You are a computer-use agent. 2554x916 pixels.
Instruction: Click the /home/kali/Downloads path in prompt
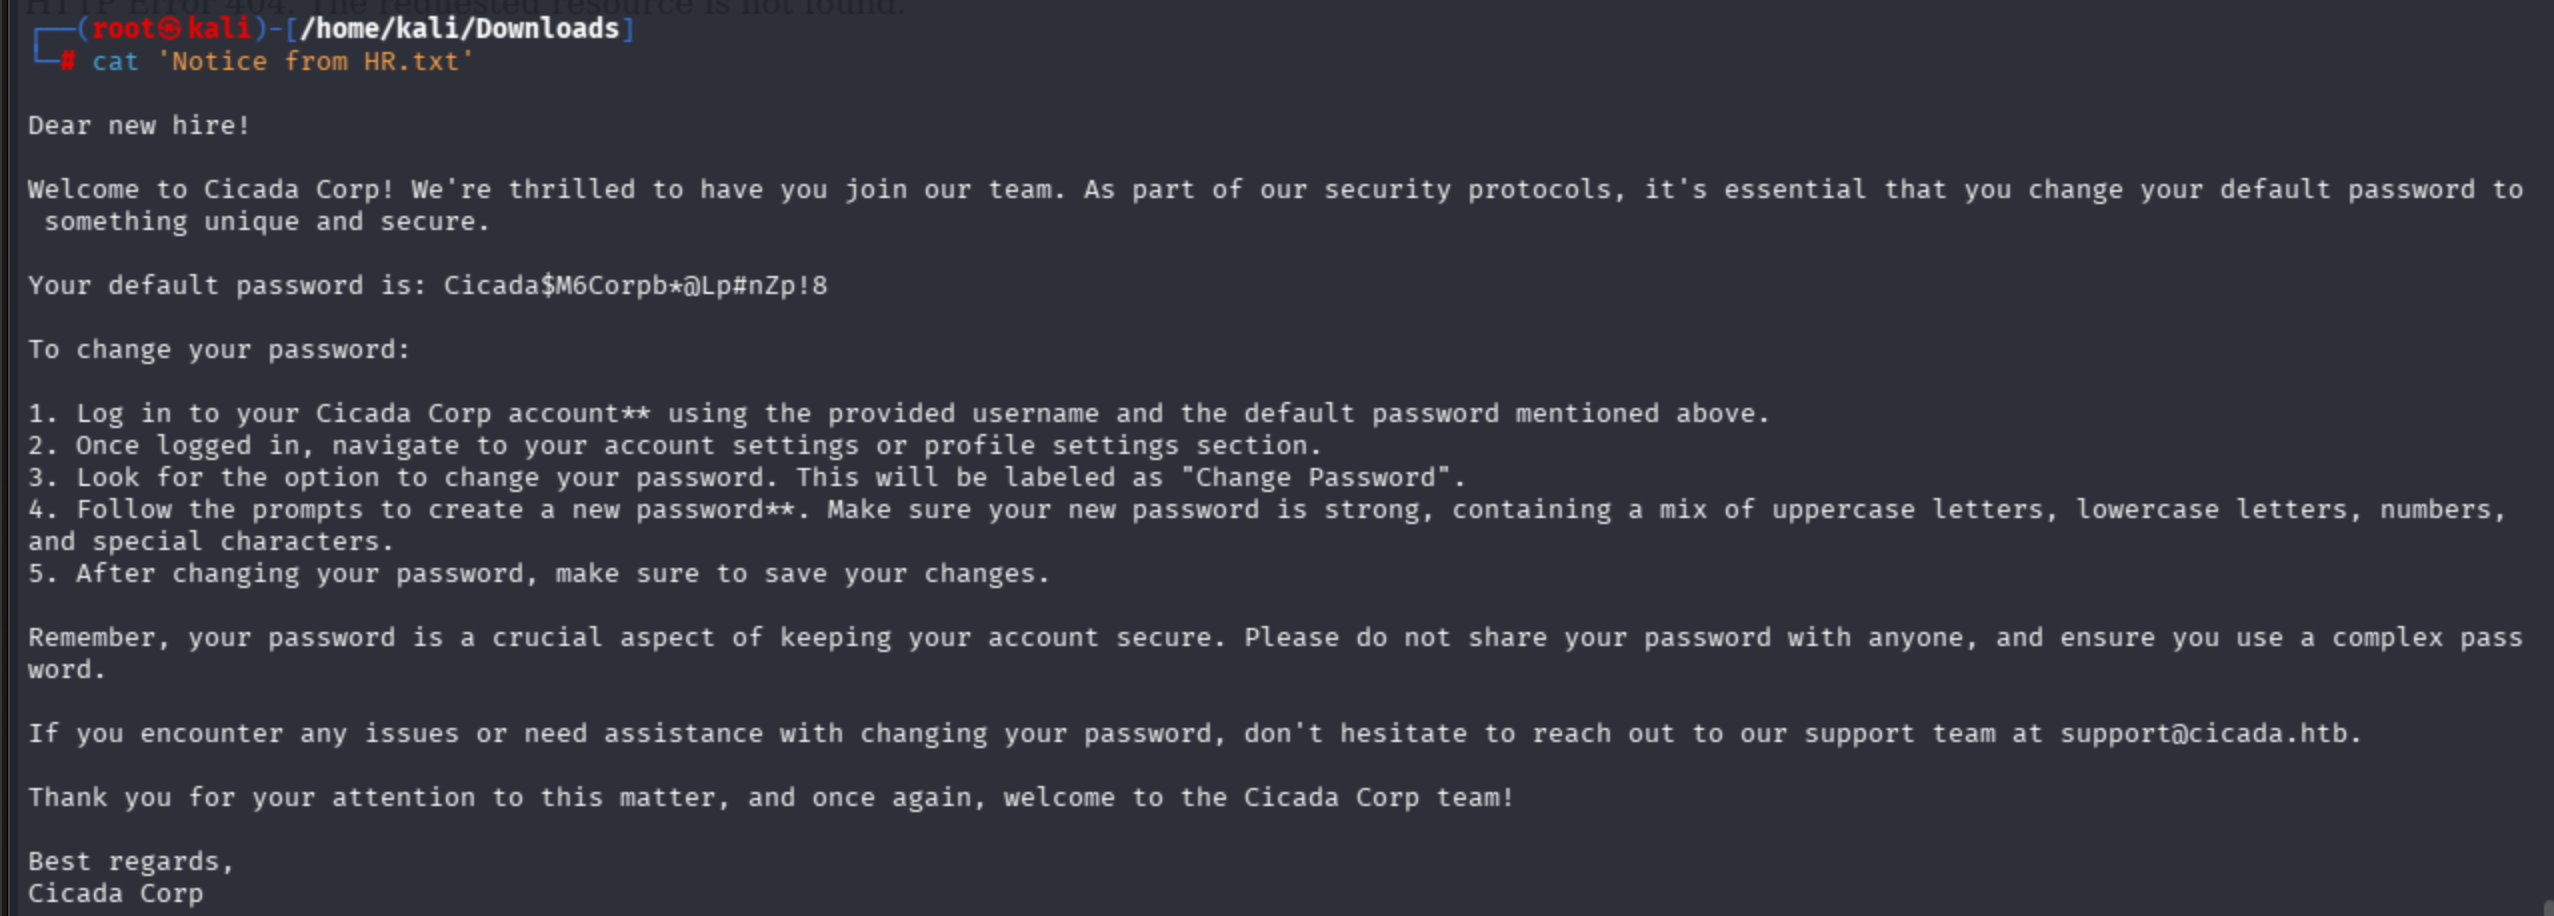coord(459,29)
